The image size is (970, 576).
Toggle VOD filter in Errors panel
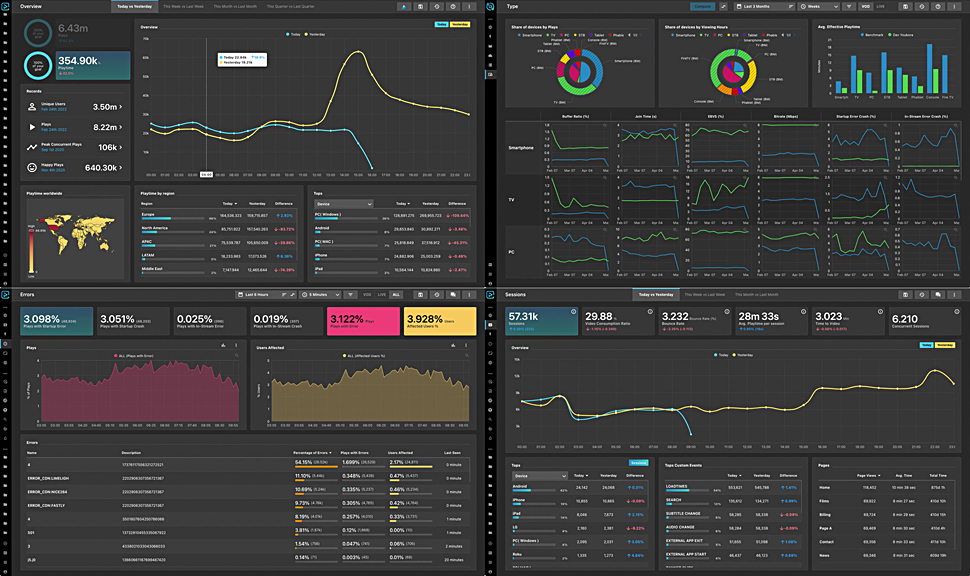point(367,294)
